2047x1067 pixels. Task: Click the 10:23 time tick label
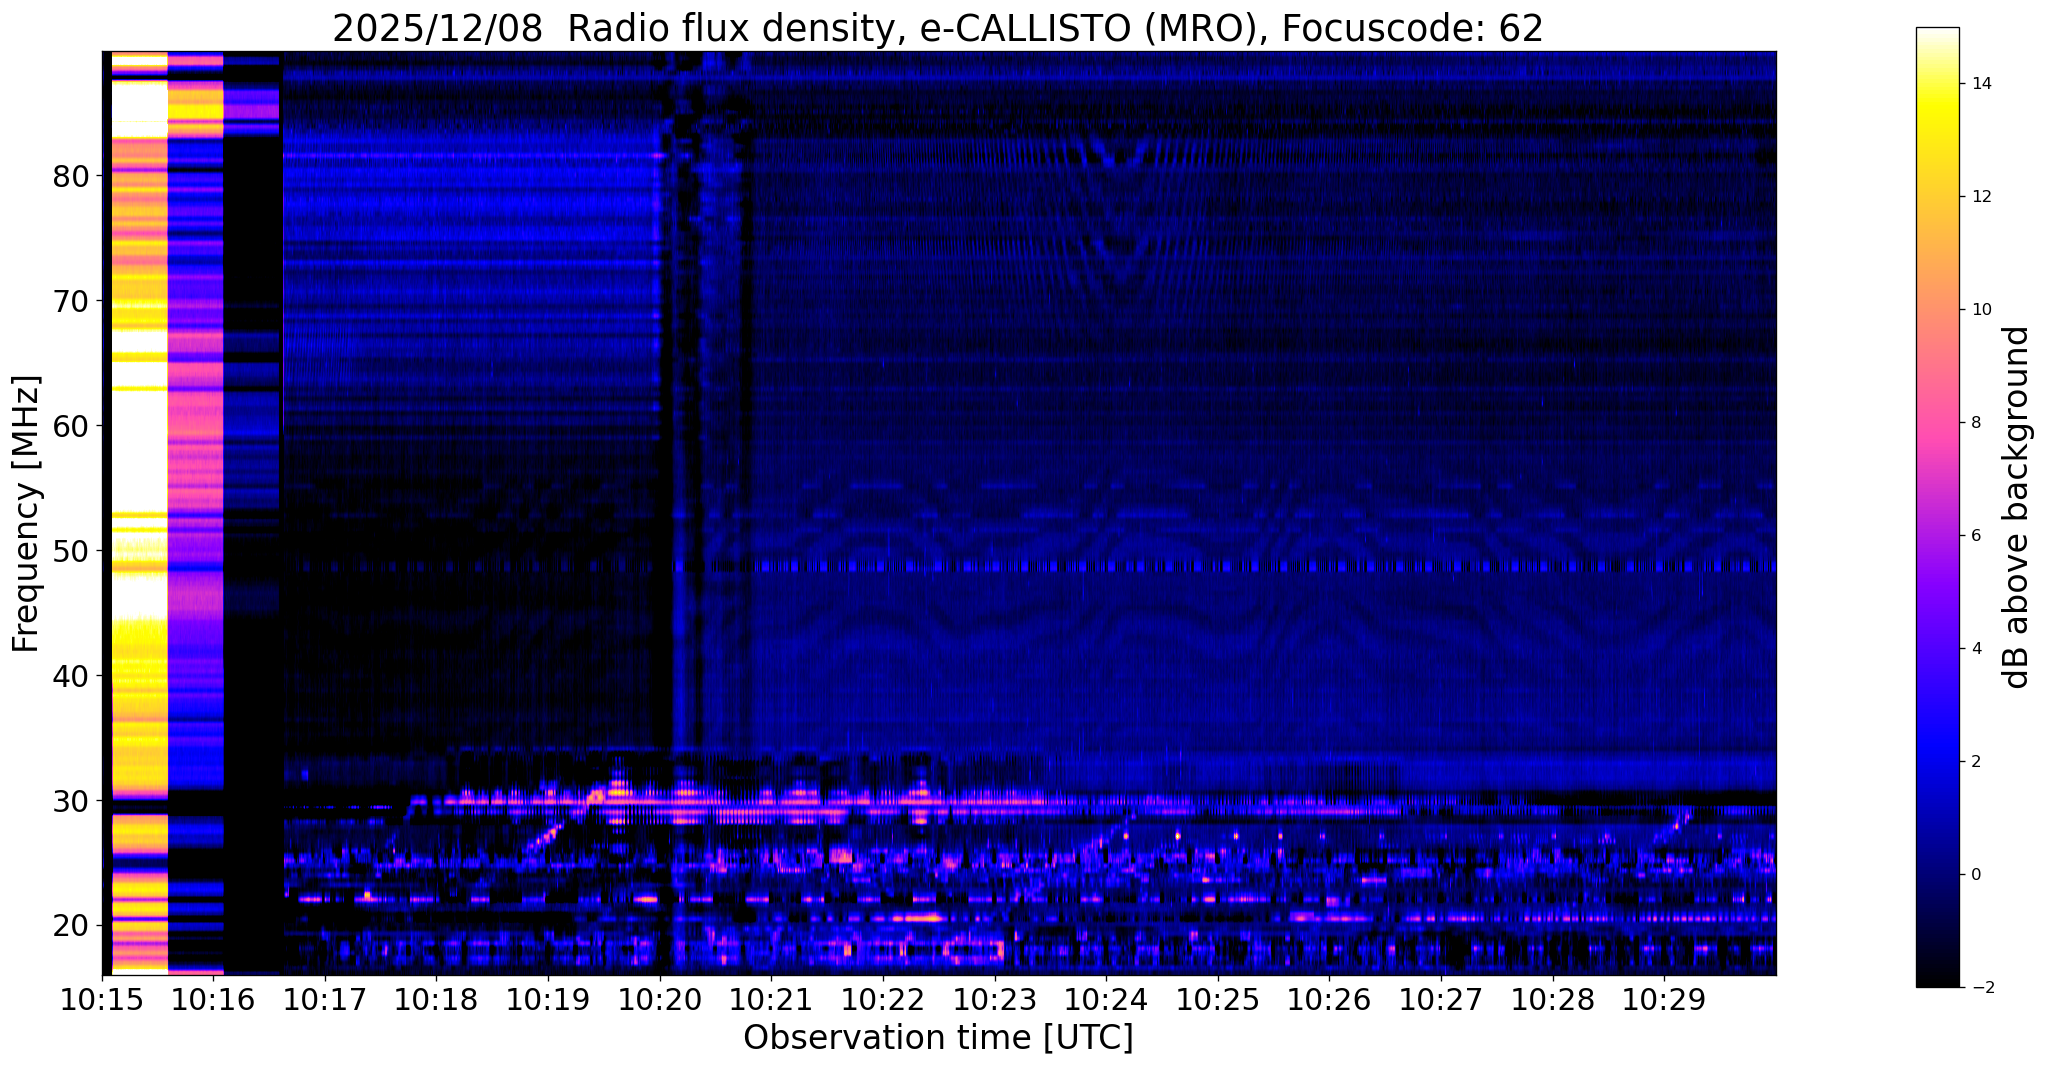(995, 1000)
